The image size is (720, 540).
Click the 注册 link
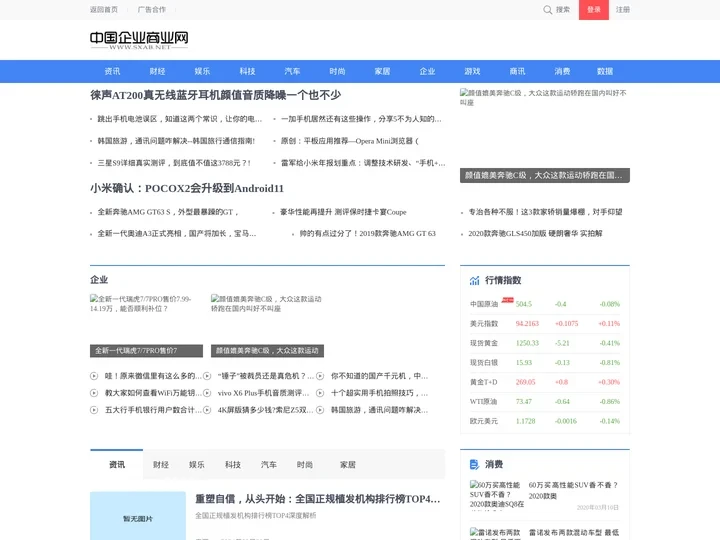point(623,10)
